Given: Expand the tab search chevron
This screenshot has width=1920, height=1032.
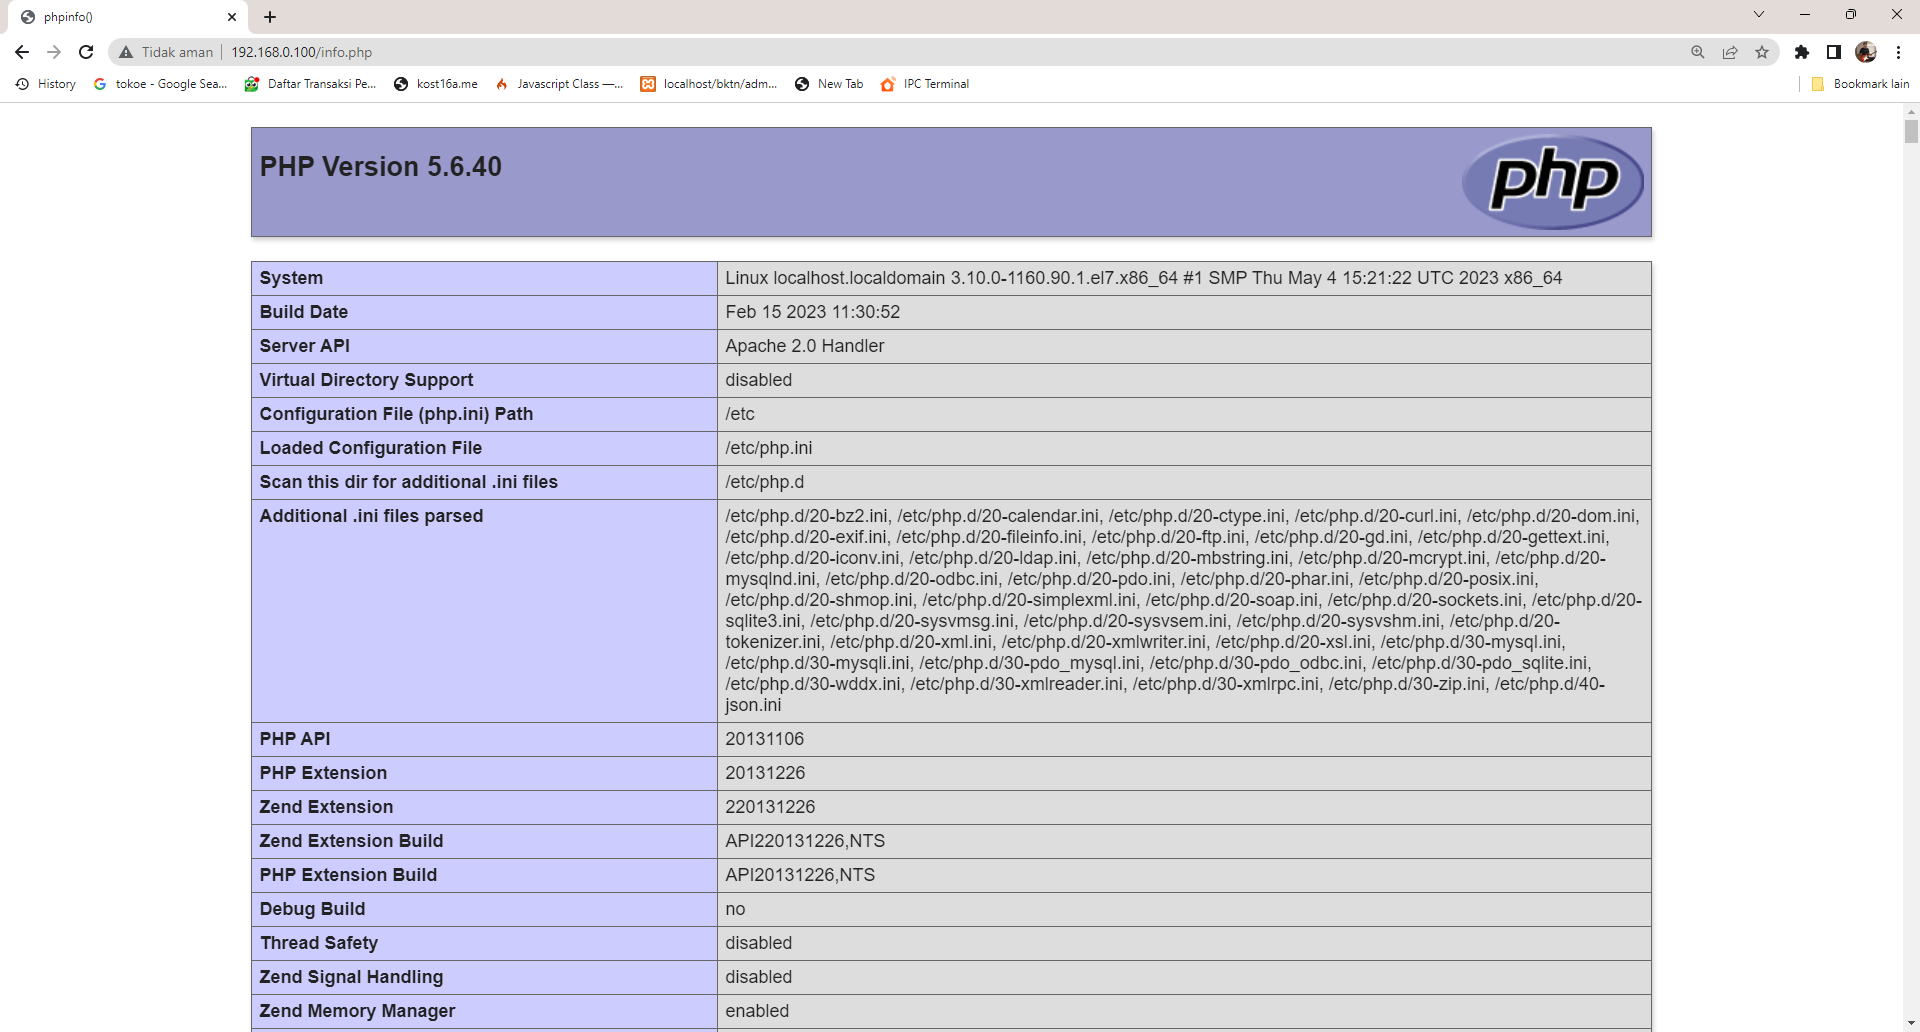Looking at the screenshot, I should coord(1759,14).
